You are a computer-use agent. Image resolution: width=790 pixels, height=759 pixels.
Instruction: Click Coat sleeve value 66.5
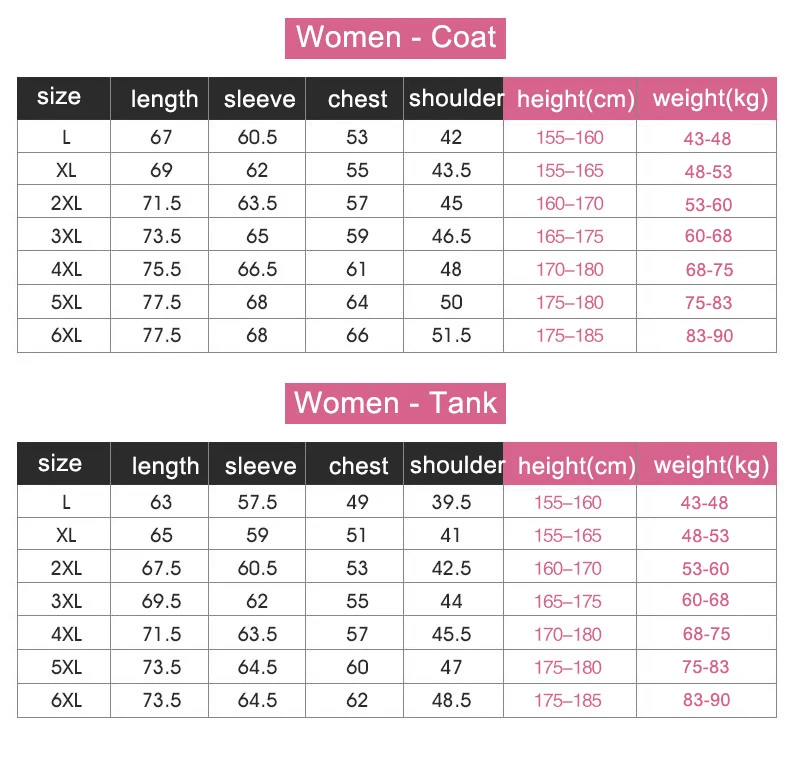pos(257,270)
